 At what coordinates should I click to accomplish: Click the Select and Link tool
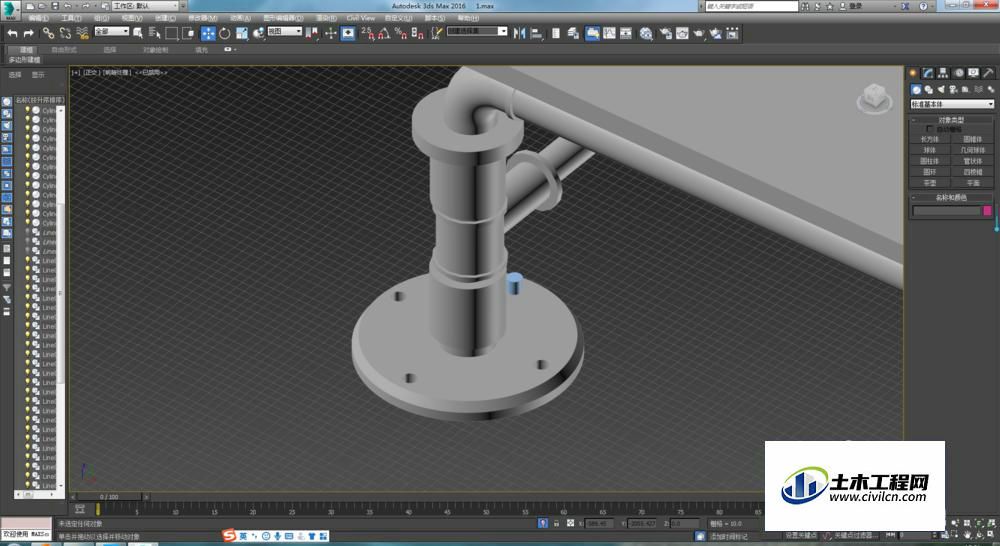[x=48, y=33]
